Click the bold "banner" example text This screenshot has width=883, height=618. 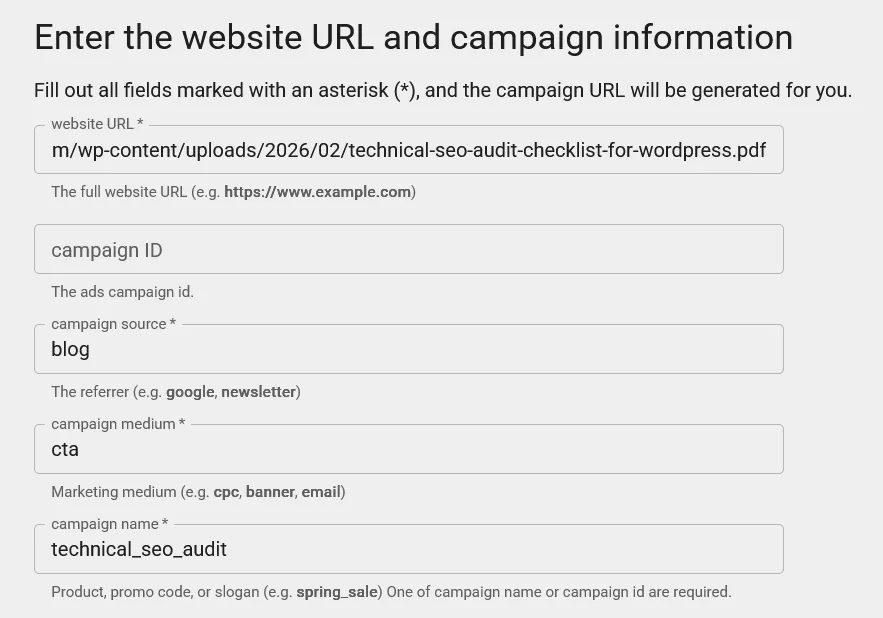tap(270, 492)
